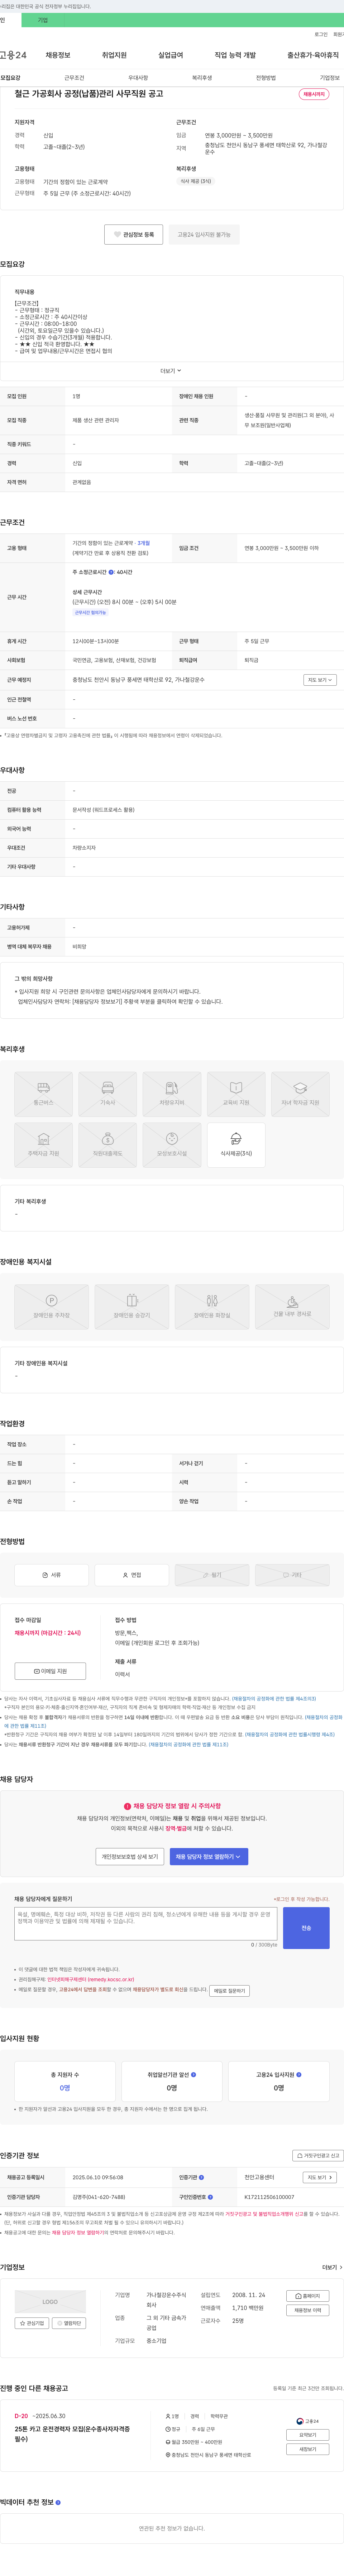Viewport: 344px width, 2576px height.
Task: Click the 기숙사 dormitory icon
Action: pos(108,1094)
